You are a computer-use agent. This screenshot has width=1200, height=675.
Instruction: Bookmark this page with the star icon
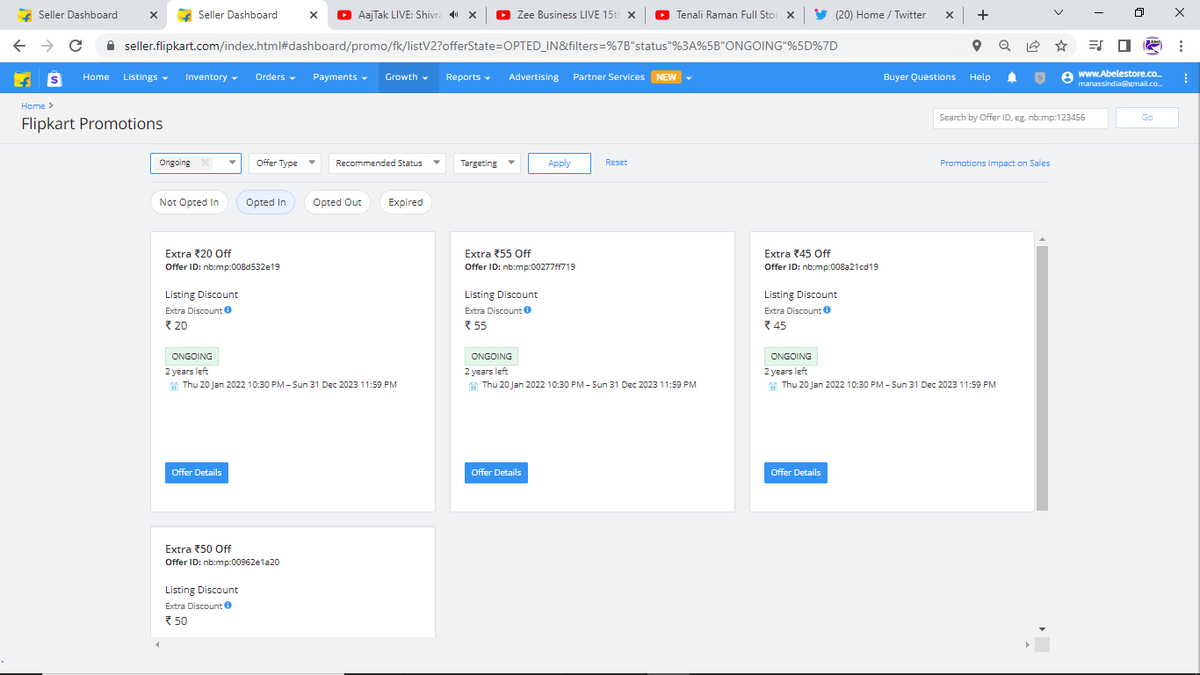pos(1060,46)
